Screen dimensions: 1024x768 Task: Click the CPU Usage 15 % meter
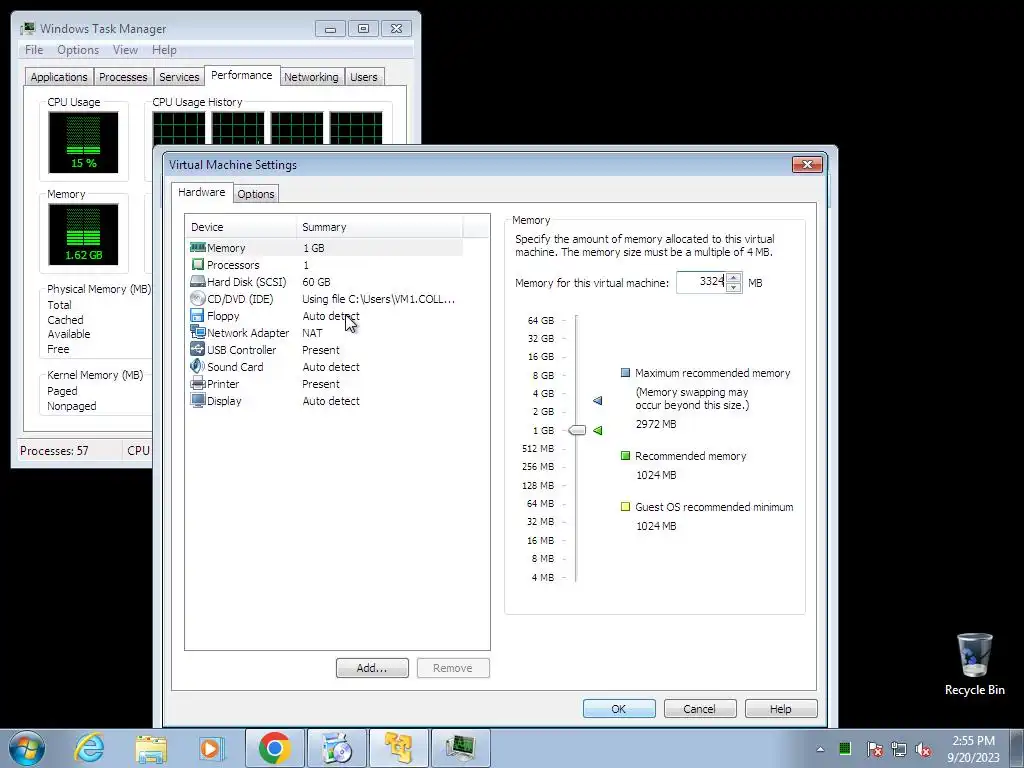coord(83,142)
